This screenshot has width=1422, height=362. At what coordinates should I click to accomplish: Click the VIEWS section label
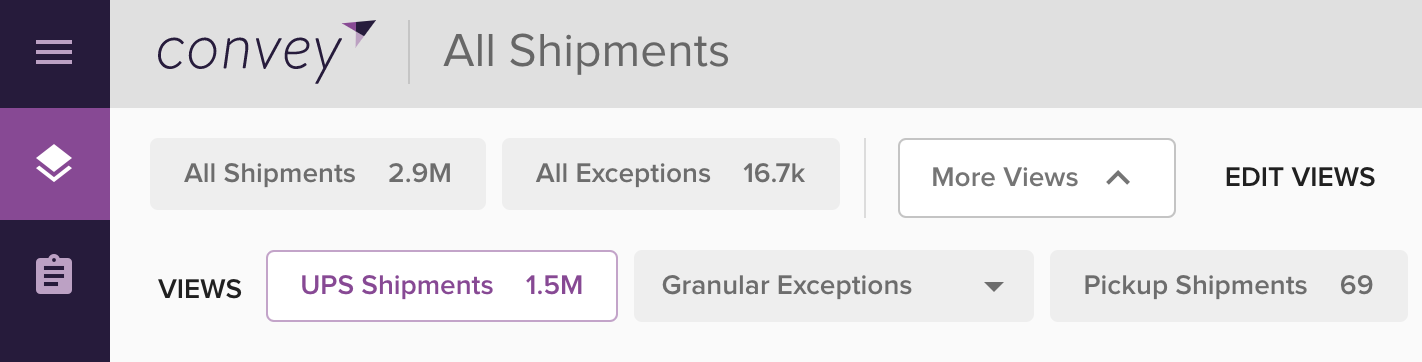[x=200, y=290]
